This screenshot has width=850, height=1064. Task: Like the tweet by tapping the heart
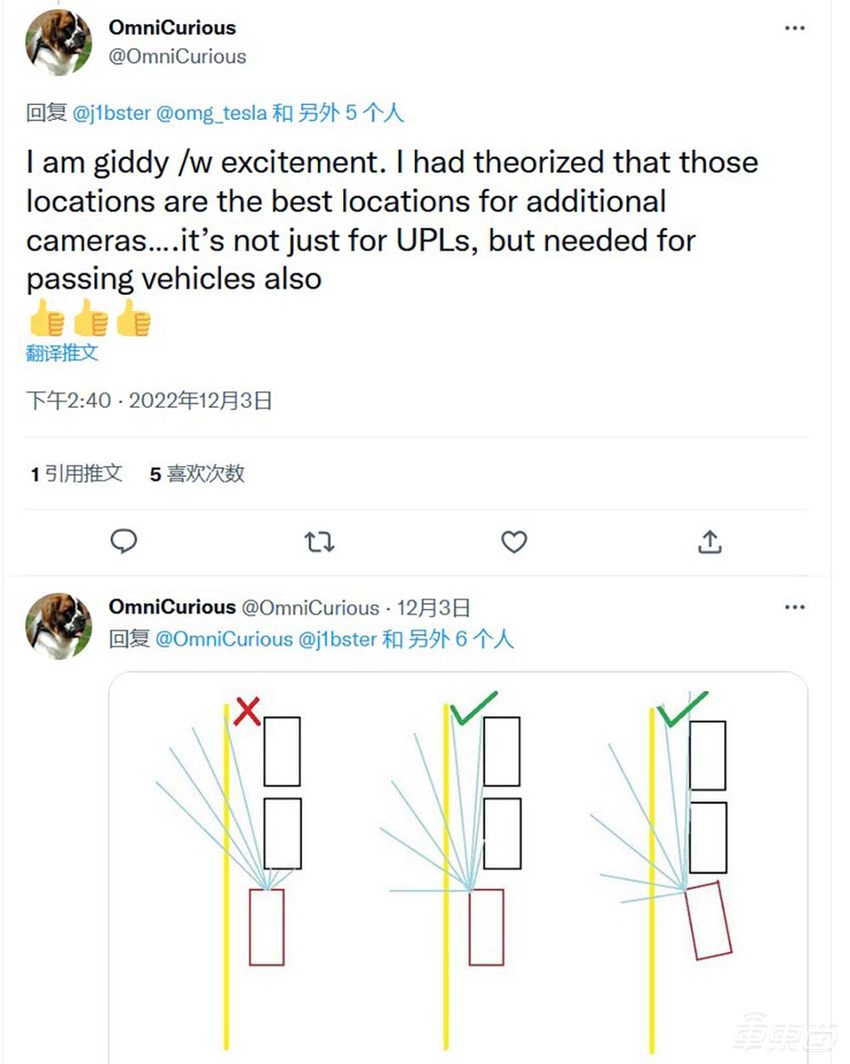[x=514, y=542]
